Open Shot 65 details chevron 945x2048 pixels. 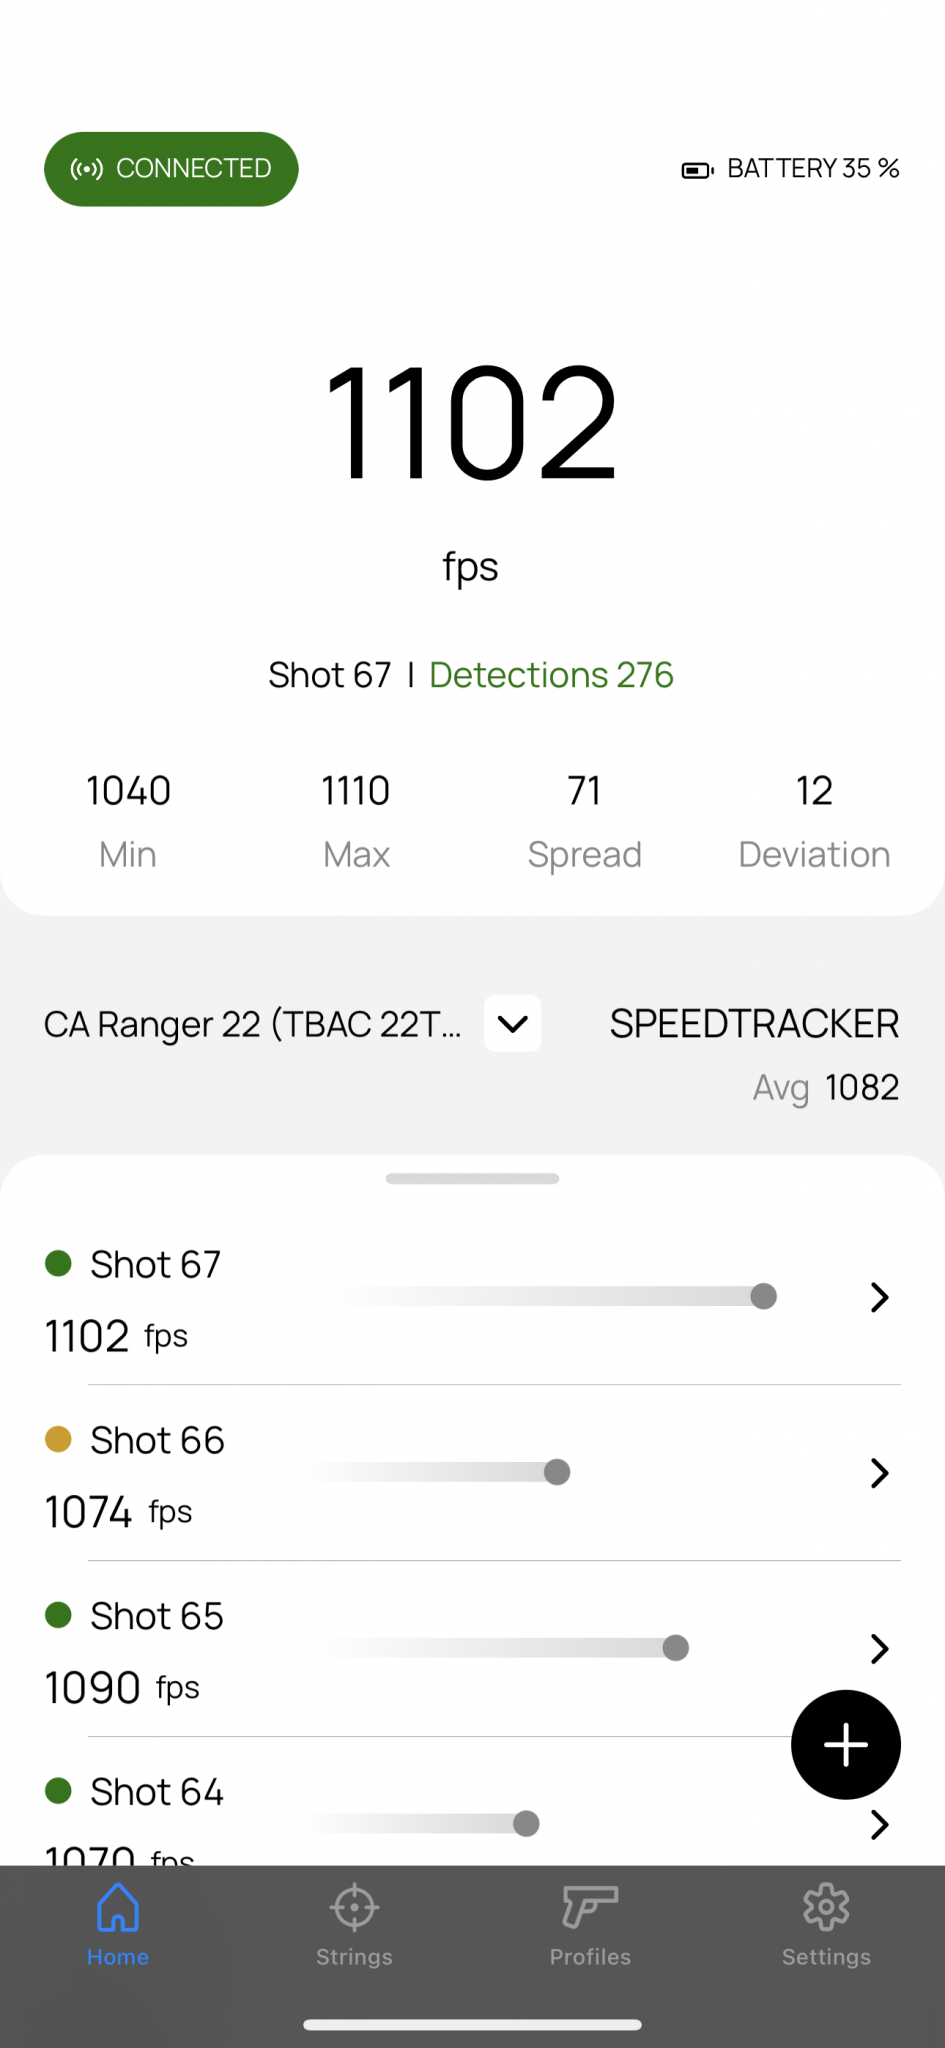[x=879, y=1649]
